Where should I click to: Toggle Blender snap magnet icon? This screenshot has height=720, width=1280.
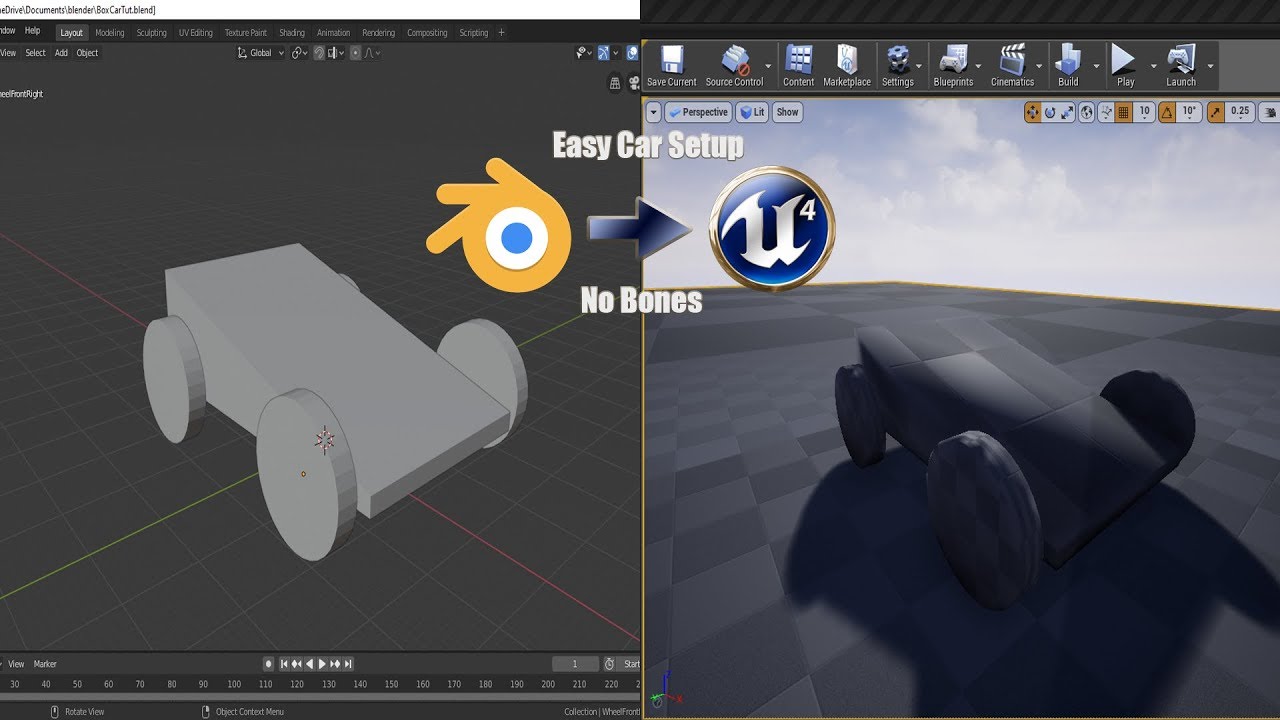coord(319,53)
